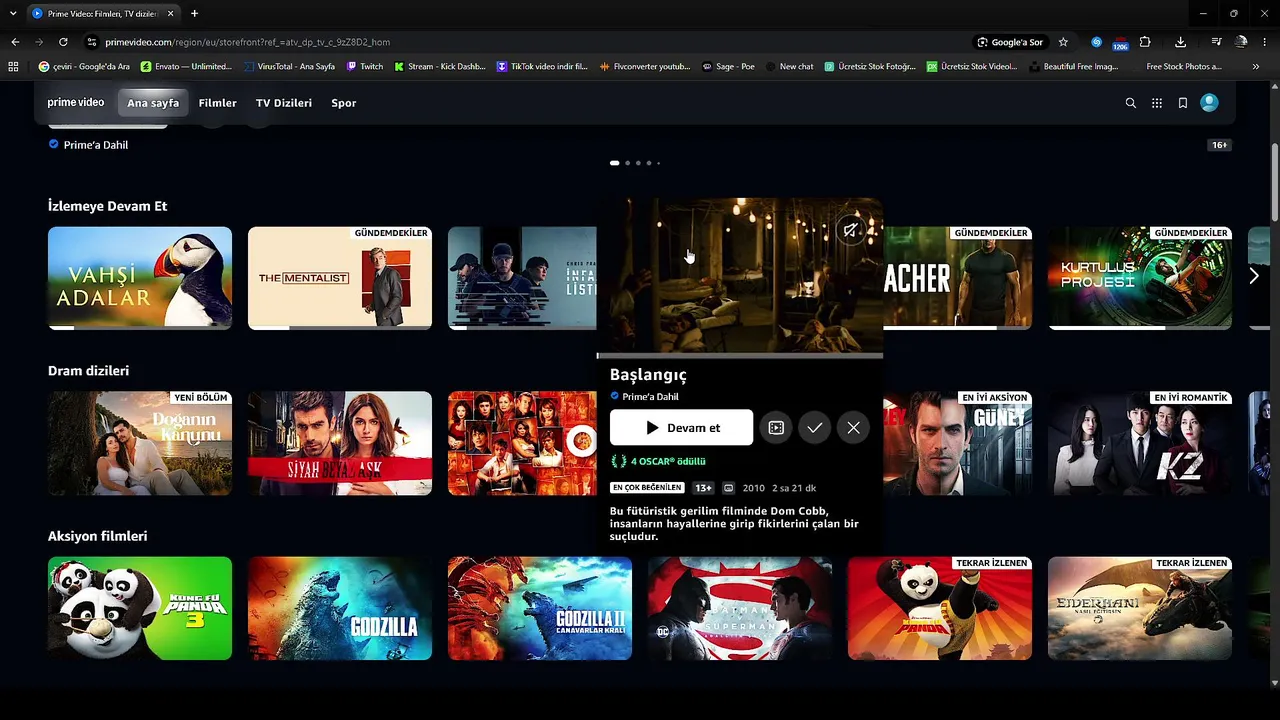Open the Prime Video profile avatar
Image resolution: width=1280 pixels, height=720 pixels.
(1209, 103)
